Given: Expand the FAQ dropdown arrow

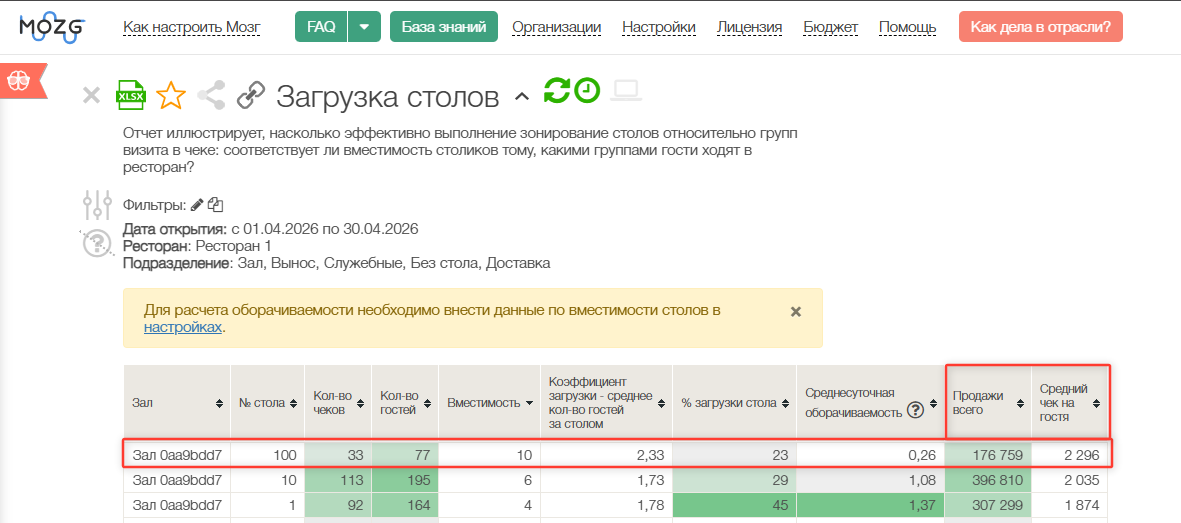Looking at the screenshot, I should pos(364,27).
